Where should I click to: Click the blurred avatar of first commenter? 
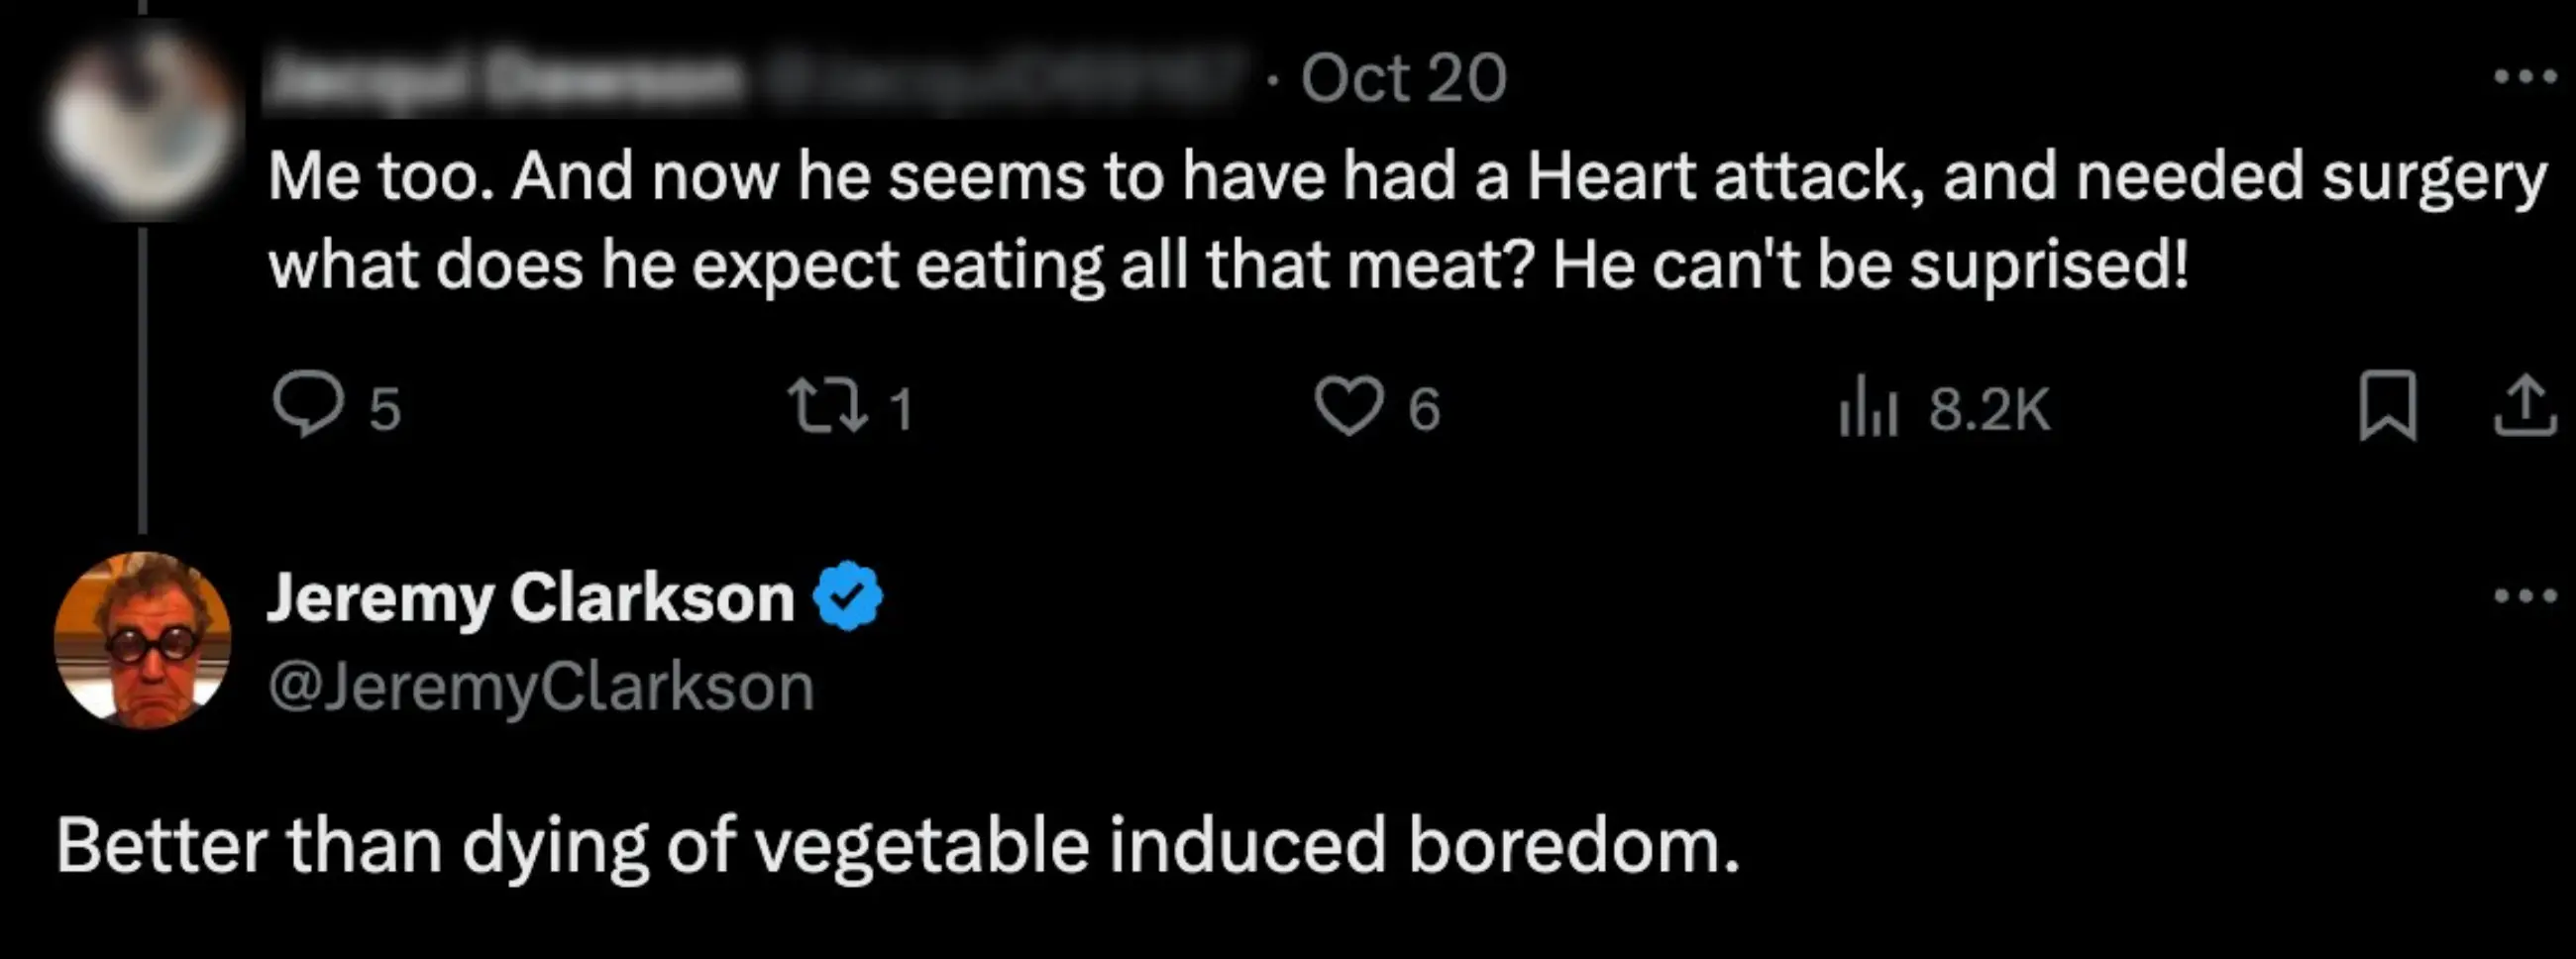142,120
